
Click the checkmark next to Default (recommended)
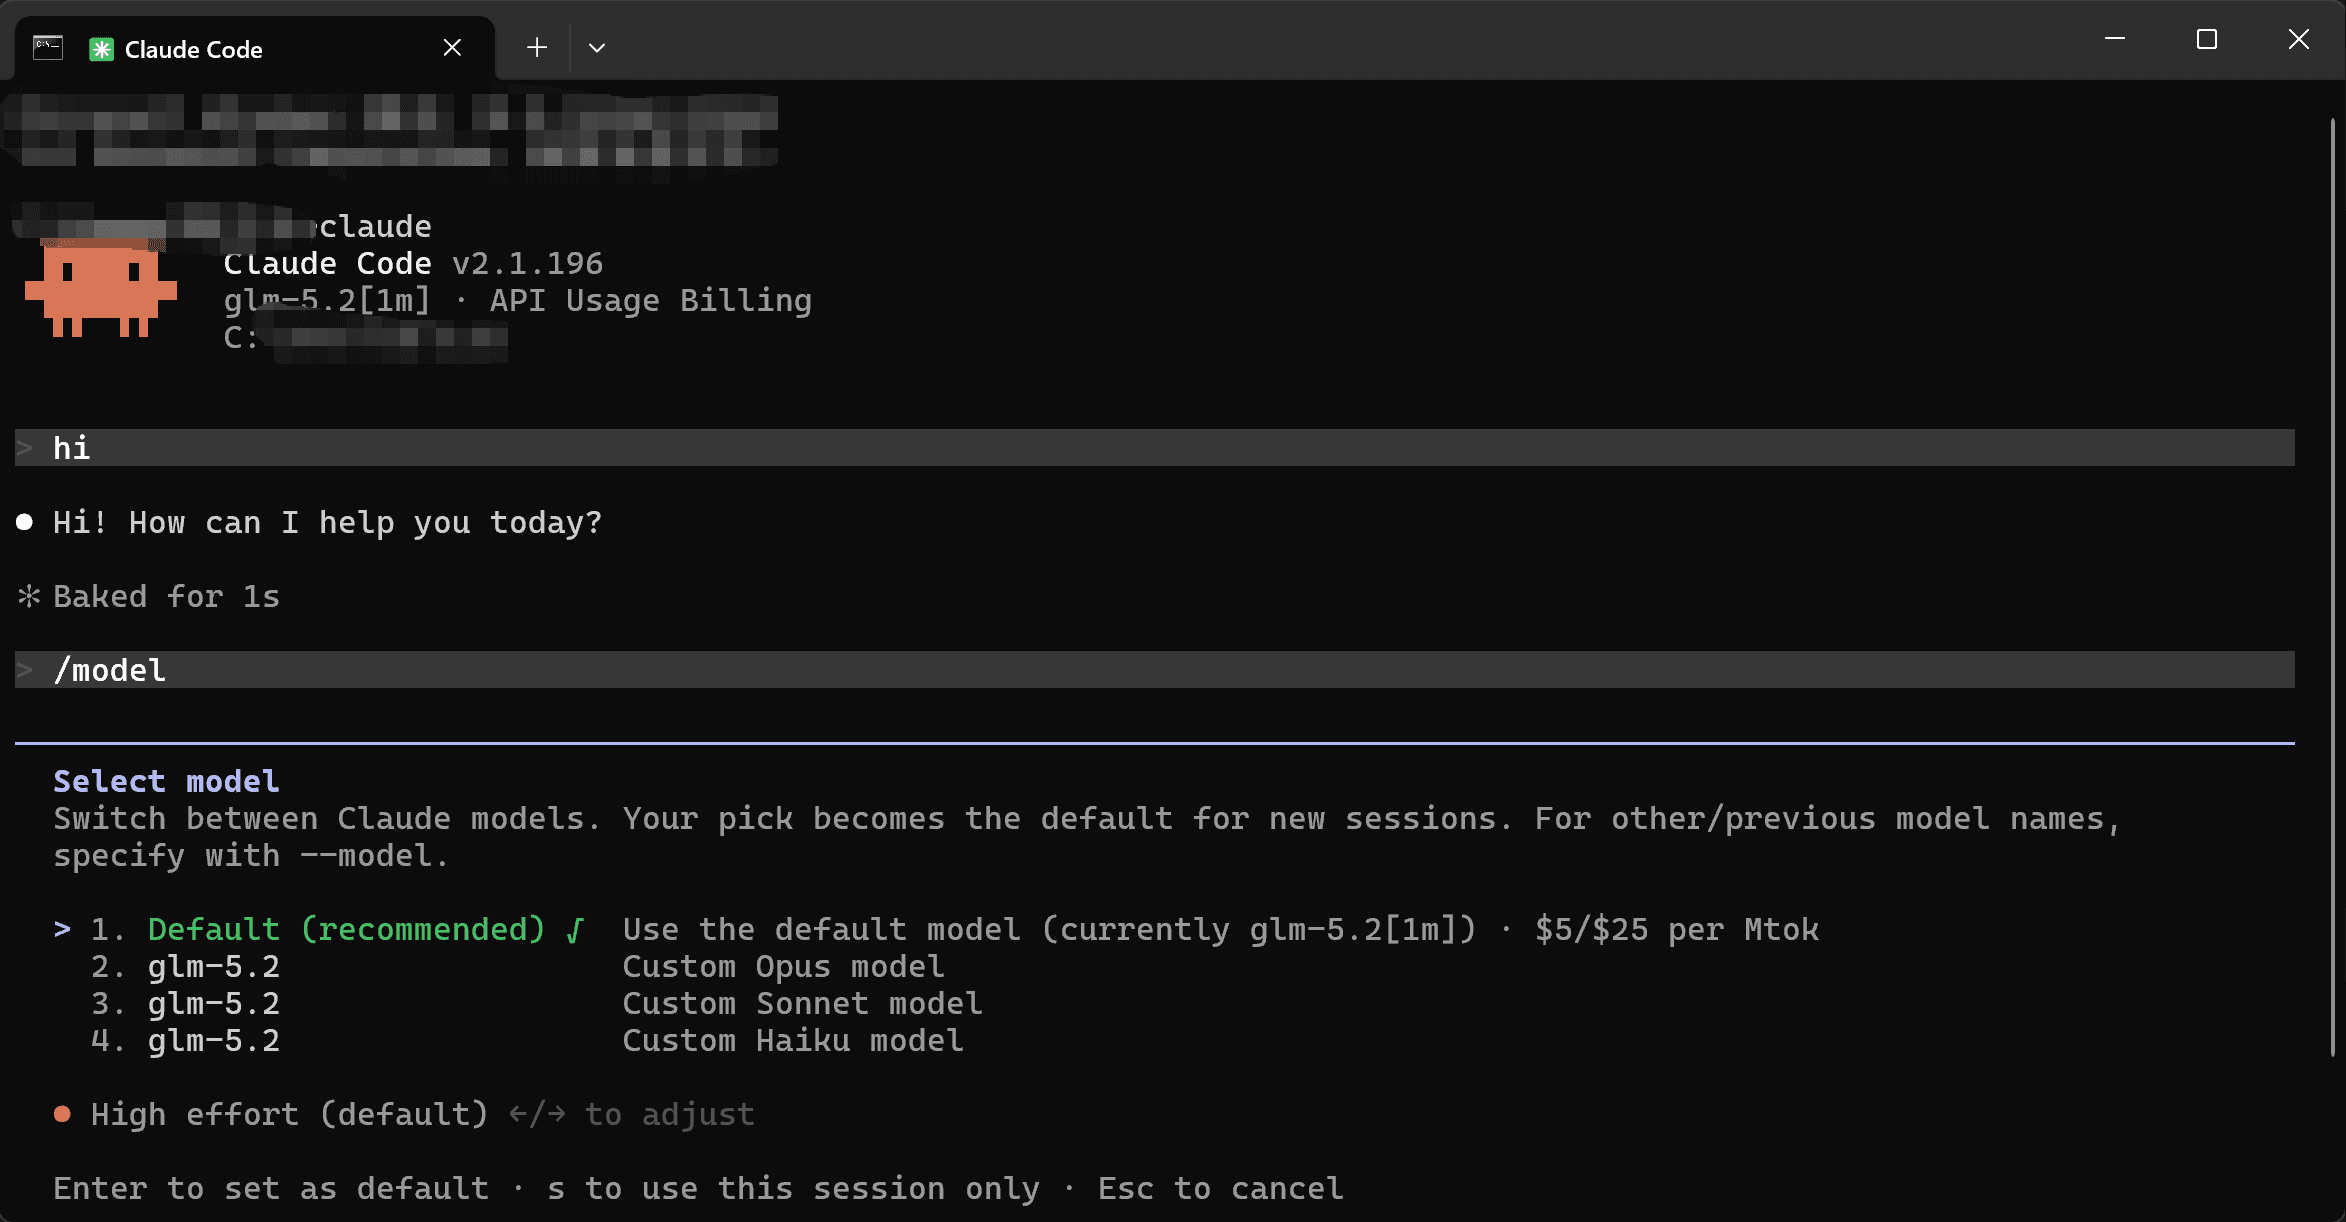(x=575, y=931)
